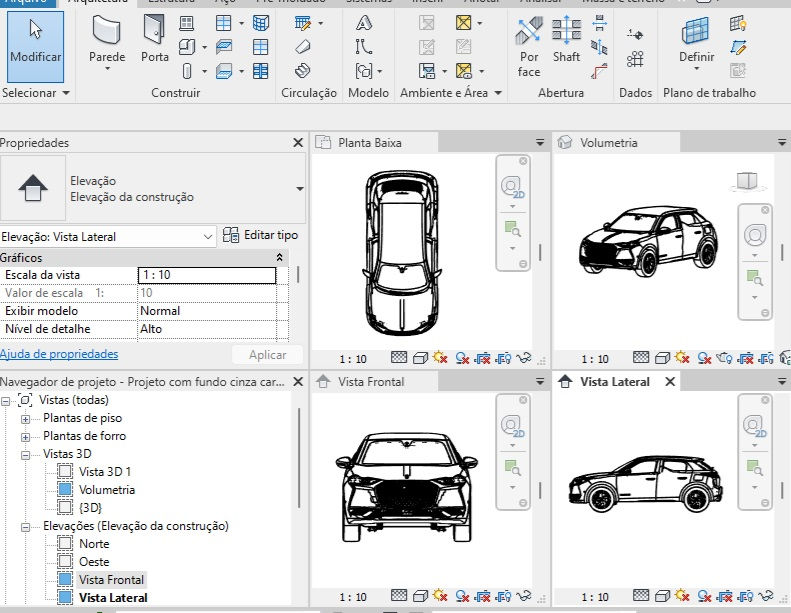Click the Aplicar button
The width and height of the screenshot is (791, 613).
pyautogui.click(x=267, y=355)
